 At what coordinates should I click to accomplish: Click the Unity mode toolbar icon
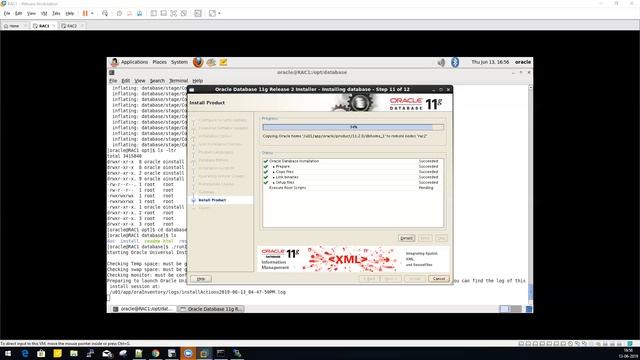coord(184,13)
